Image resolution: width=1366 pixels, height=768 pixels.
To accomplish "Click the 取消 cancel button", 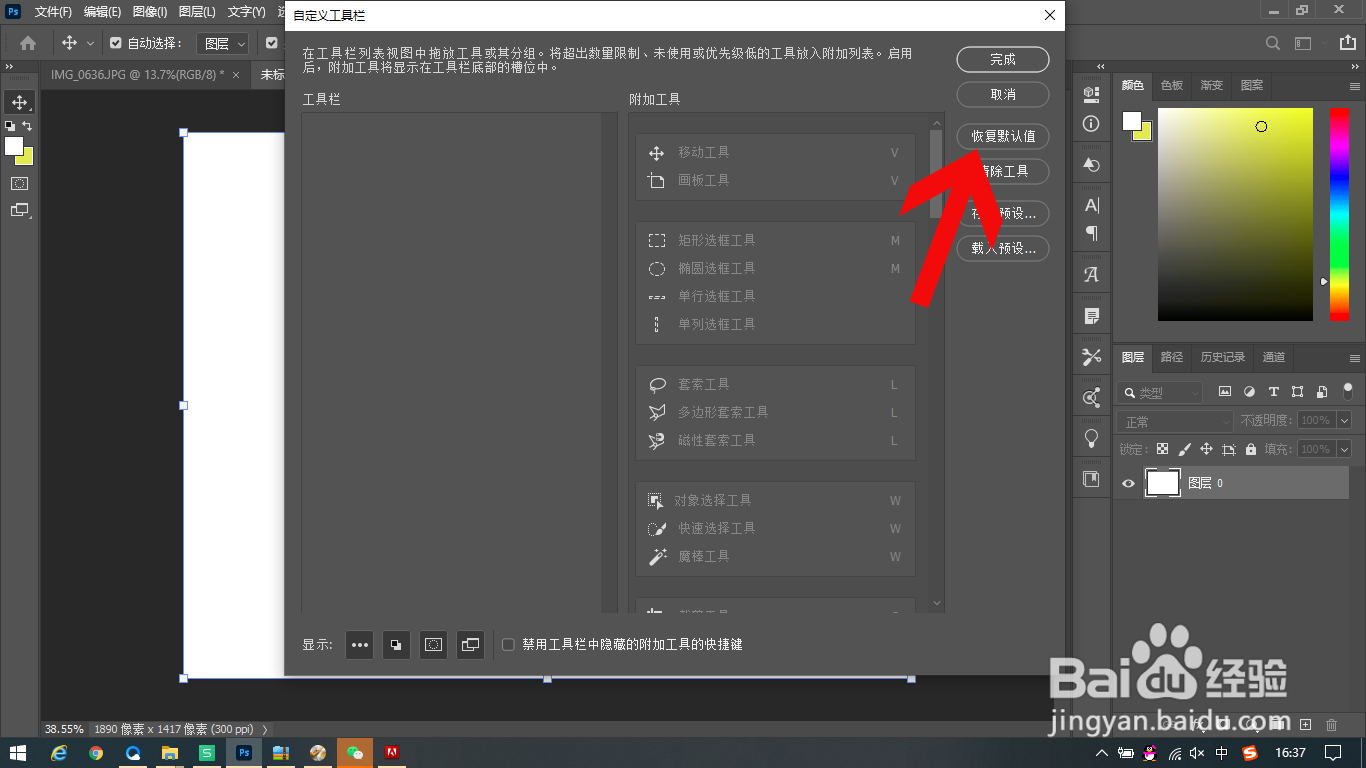I will [1003, 94].
